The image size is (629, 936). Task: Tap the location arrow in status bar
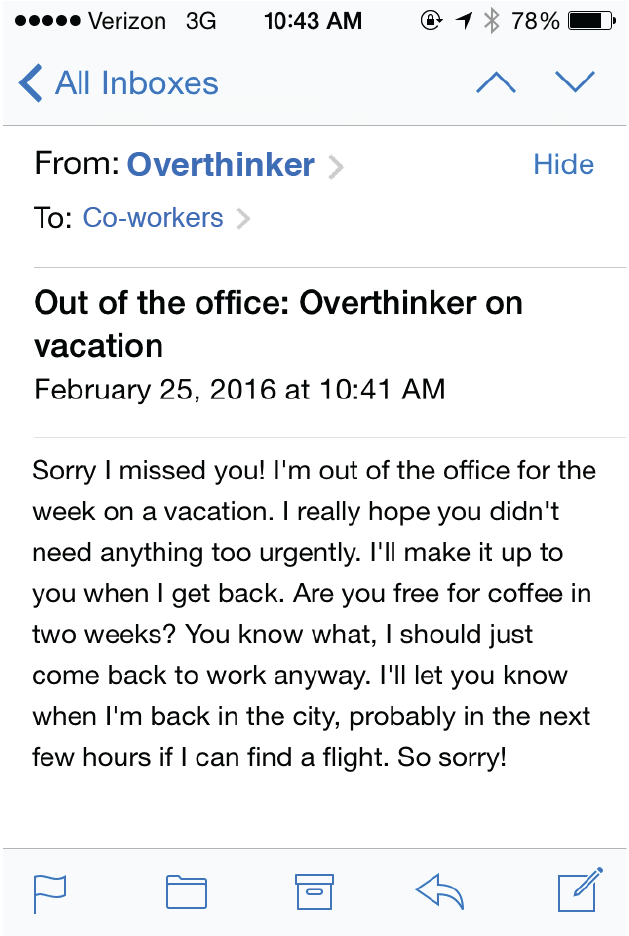click(x=464, y=21)
